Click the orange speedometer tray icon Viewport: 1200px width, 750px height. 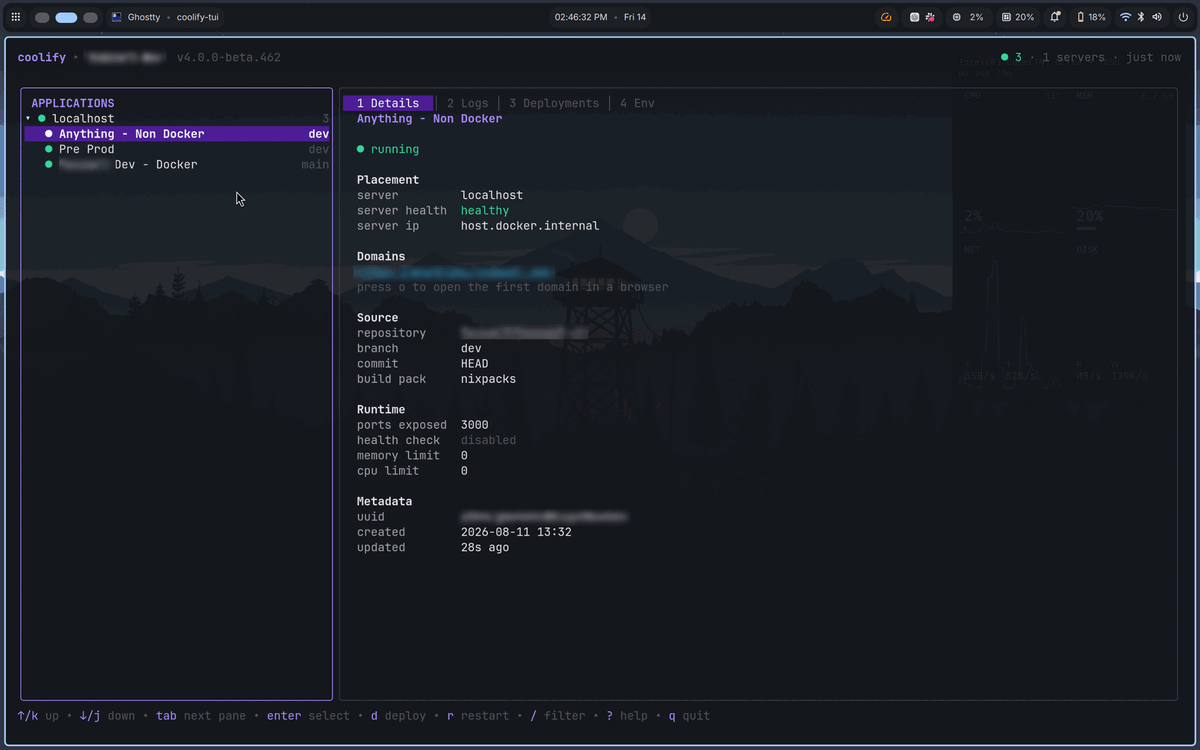click(x=886, y=17)
